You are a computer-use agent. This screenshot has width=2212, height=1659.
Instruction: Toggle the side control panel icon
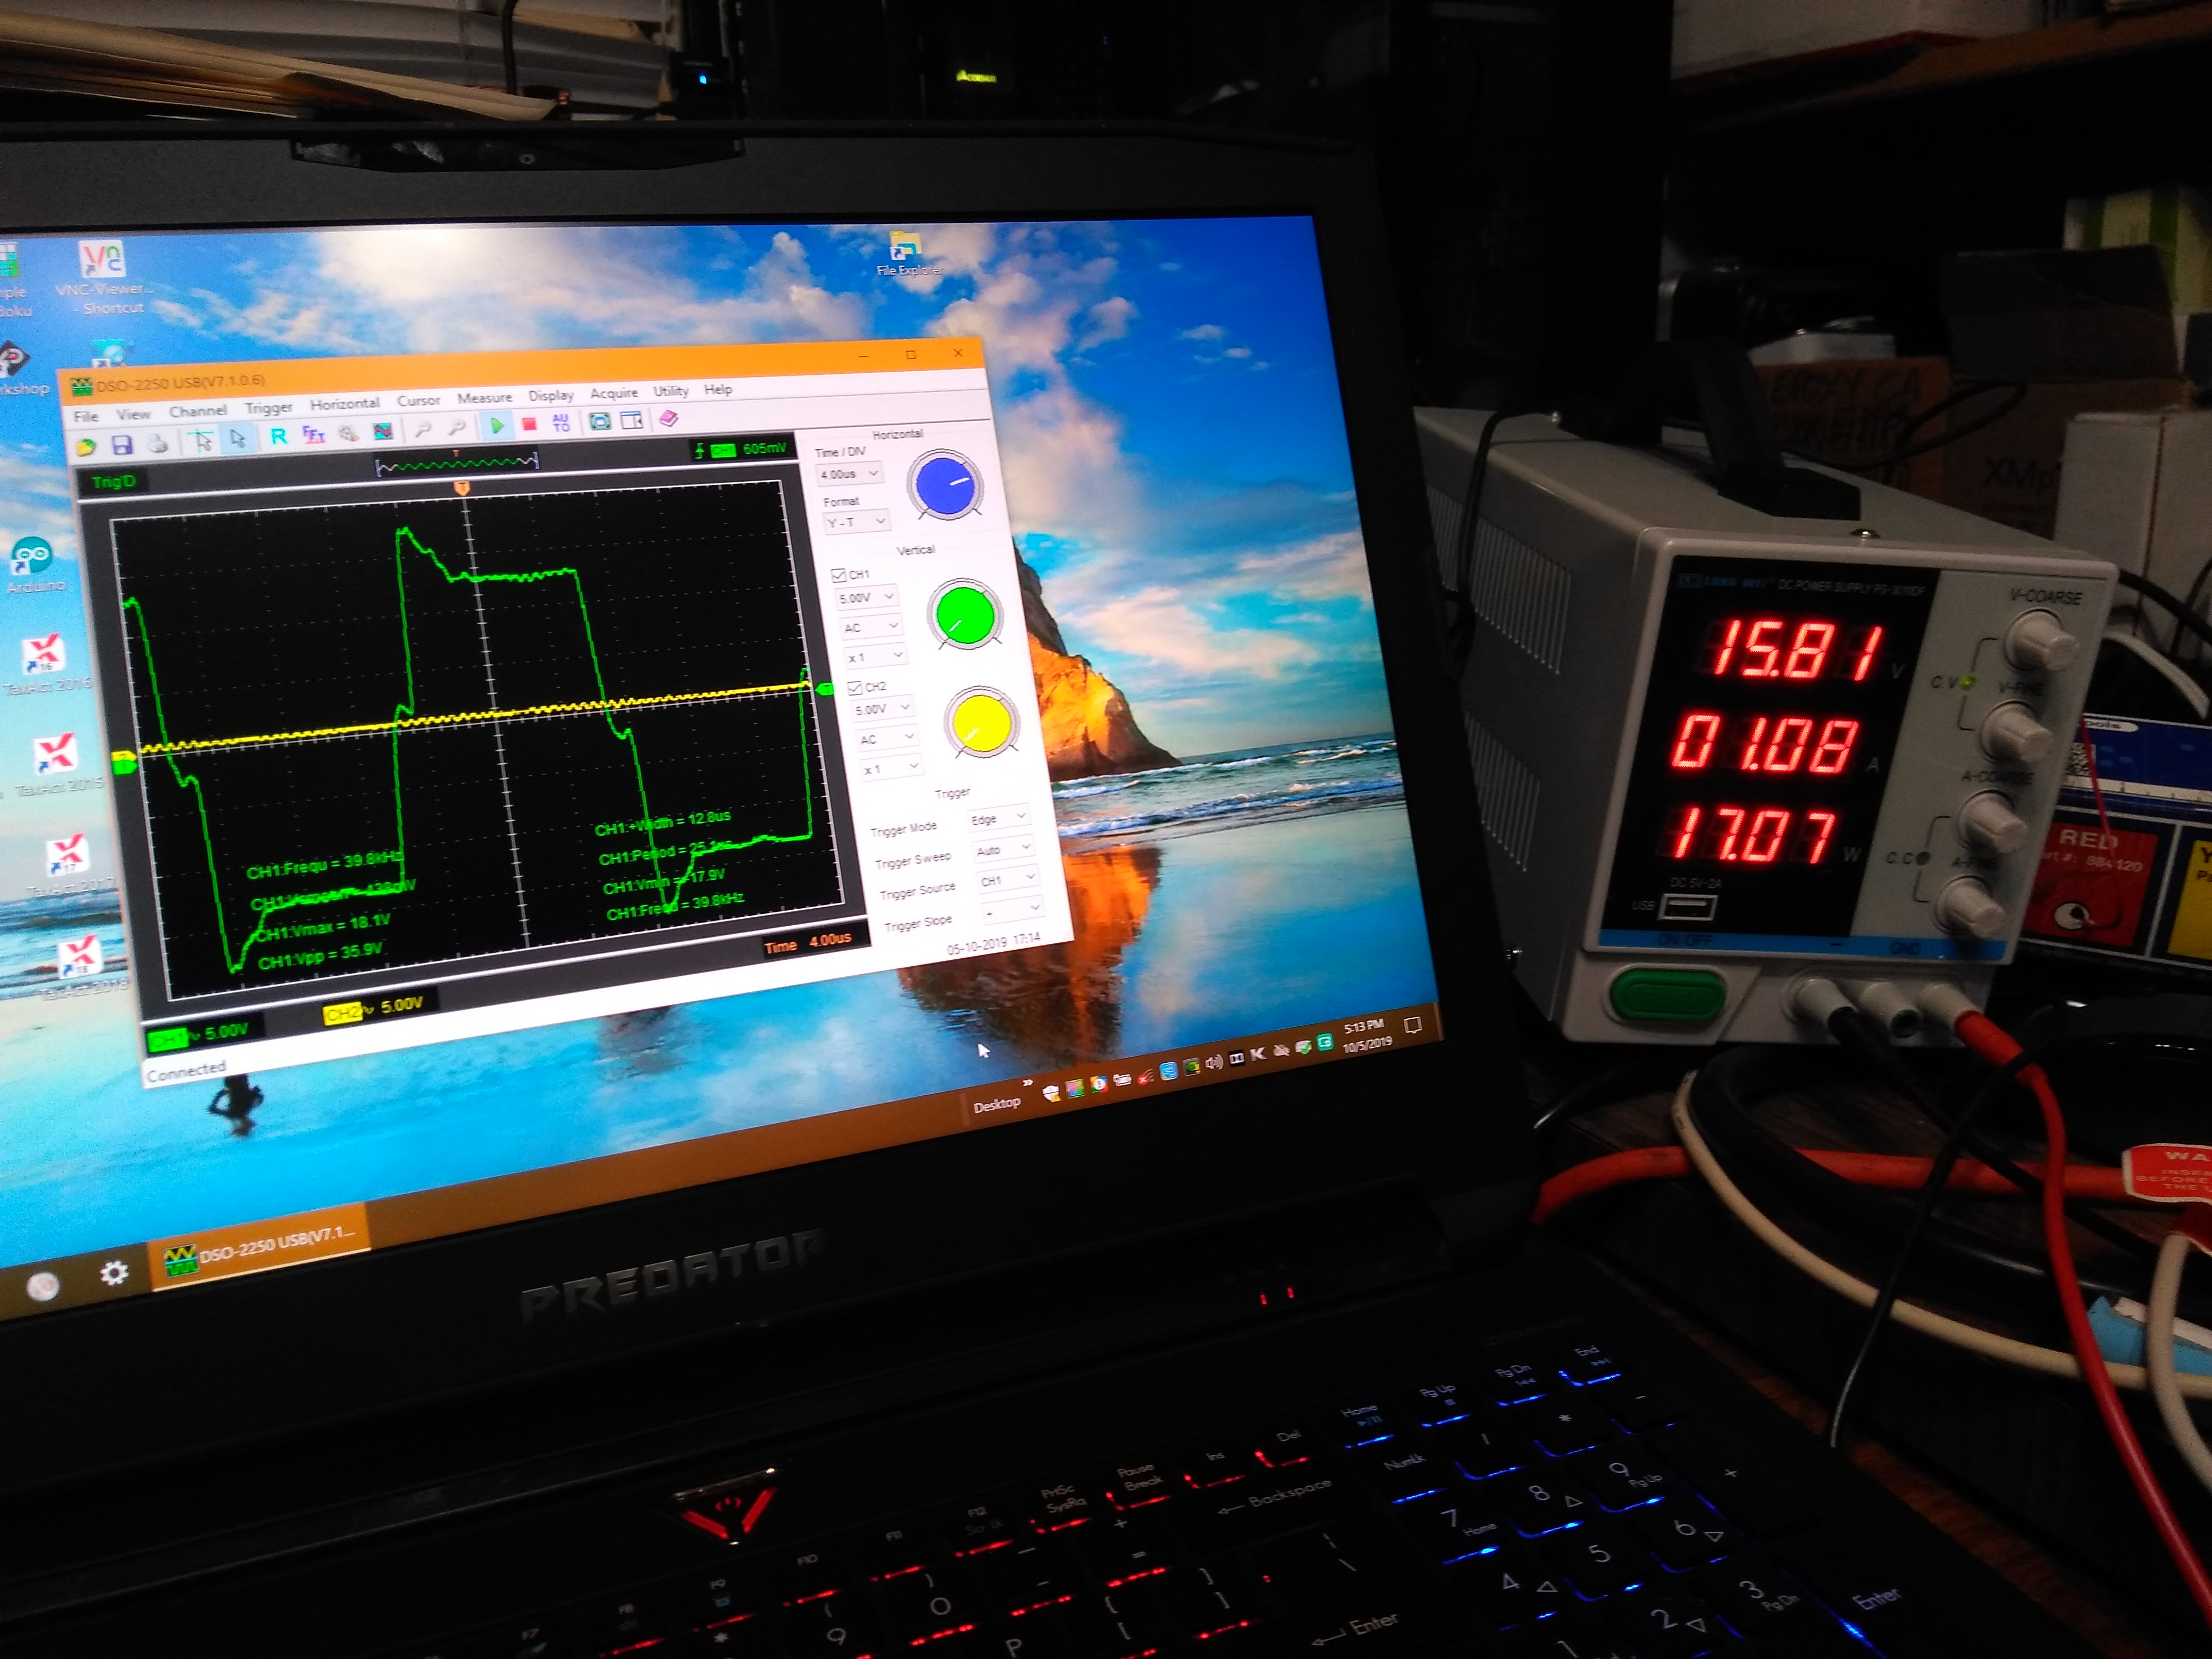click(x=632, y=419)
